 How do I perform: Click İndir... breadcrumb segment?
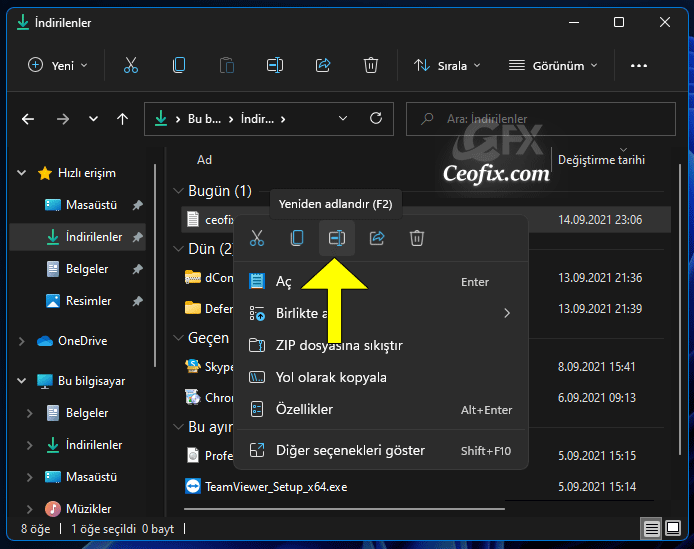point(257,119)
